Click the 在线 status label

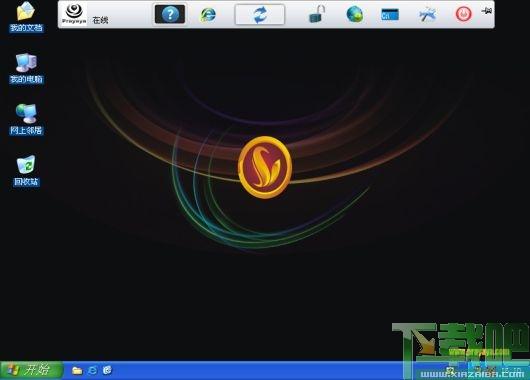tap(100, 20)
